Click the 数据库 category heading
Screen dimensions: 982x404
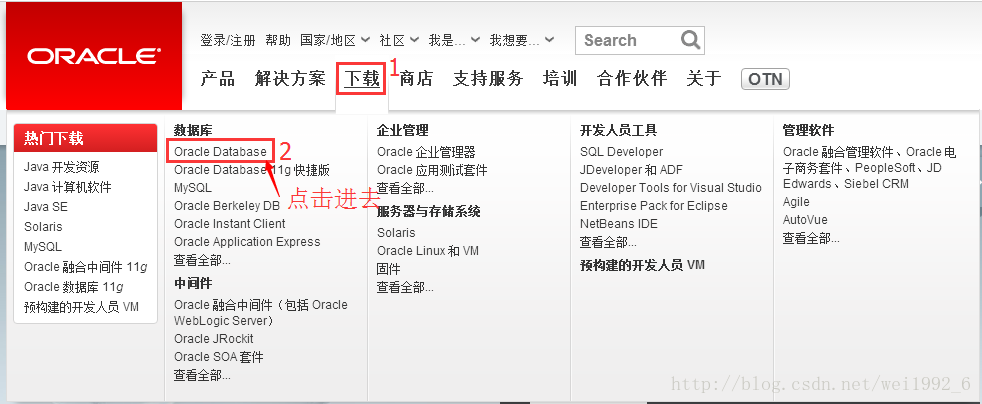pyautogui.click(x=193, y=130)
